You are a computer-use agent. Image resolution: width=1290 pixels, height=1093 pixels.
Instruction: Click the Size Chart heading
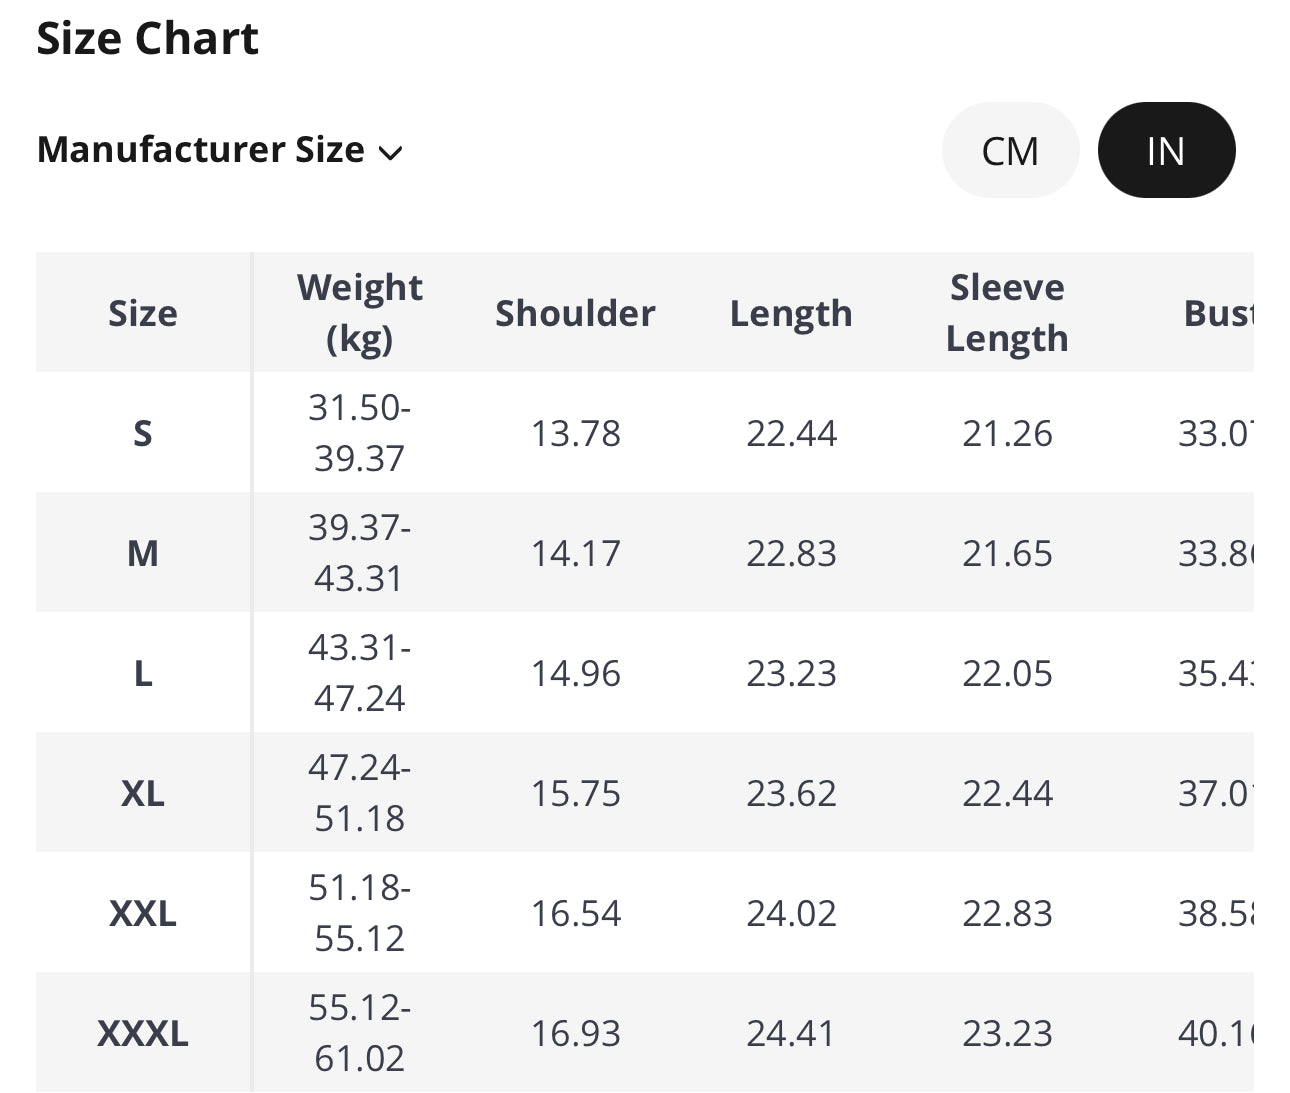[x=147, y=39]
